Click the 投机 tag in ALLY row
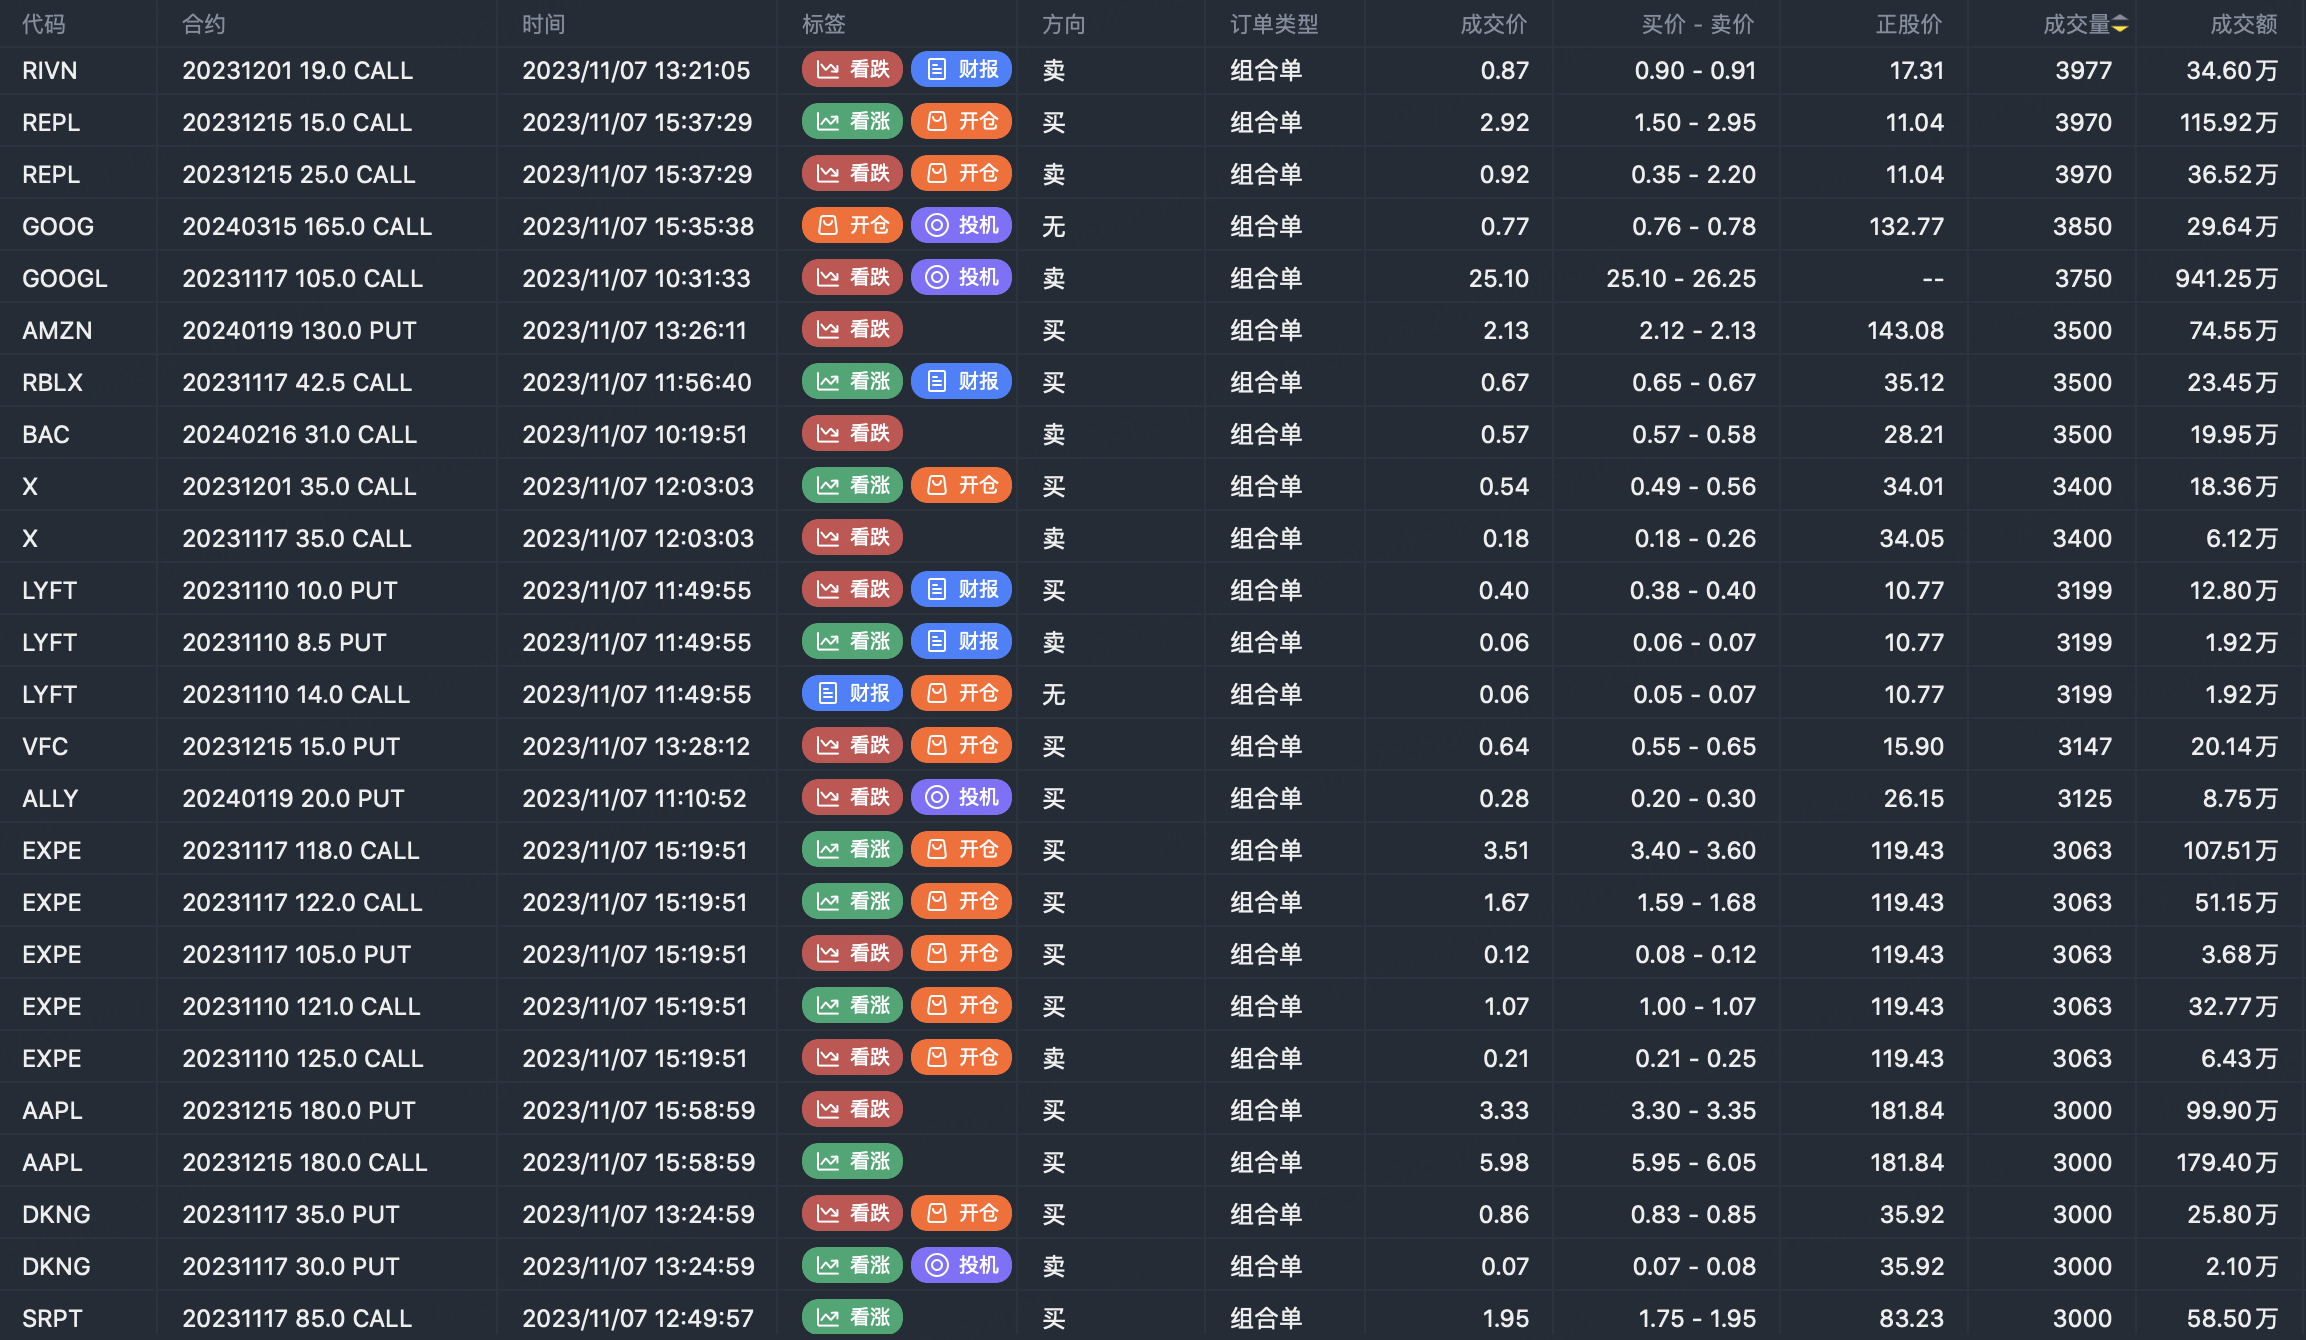The height and width of the screenshot is (1340, 2306). 962,798
